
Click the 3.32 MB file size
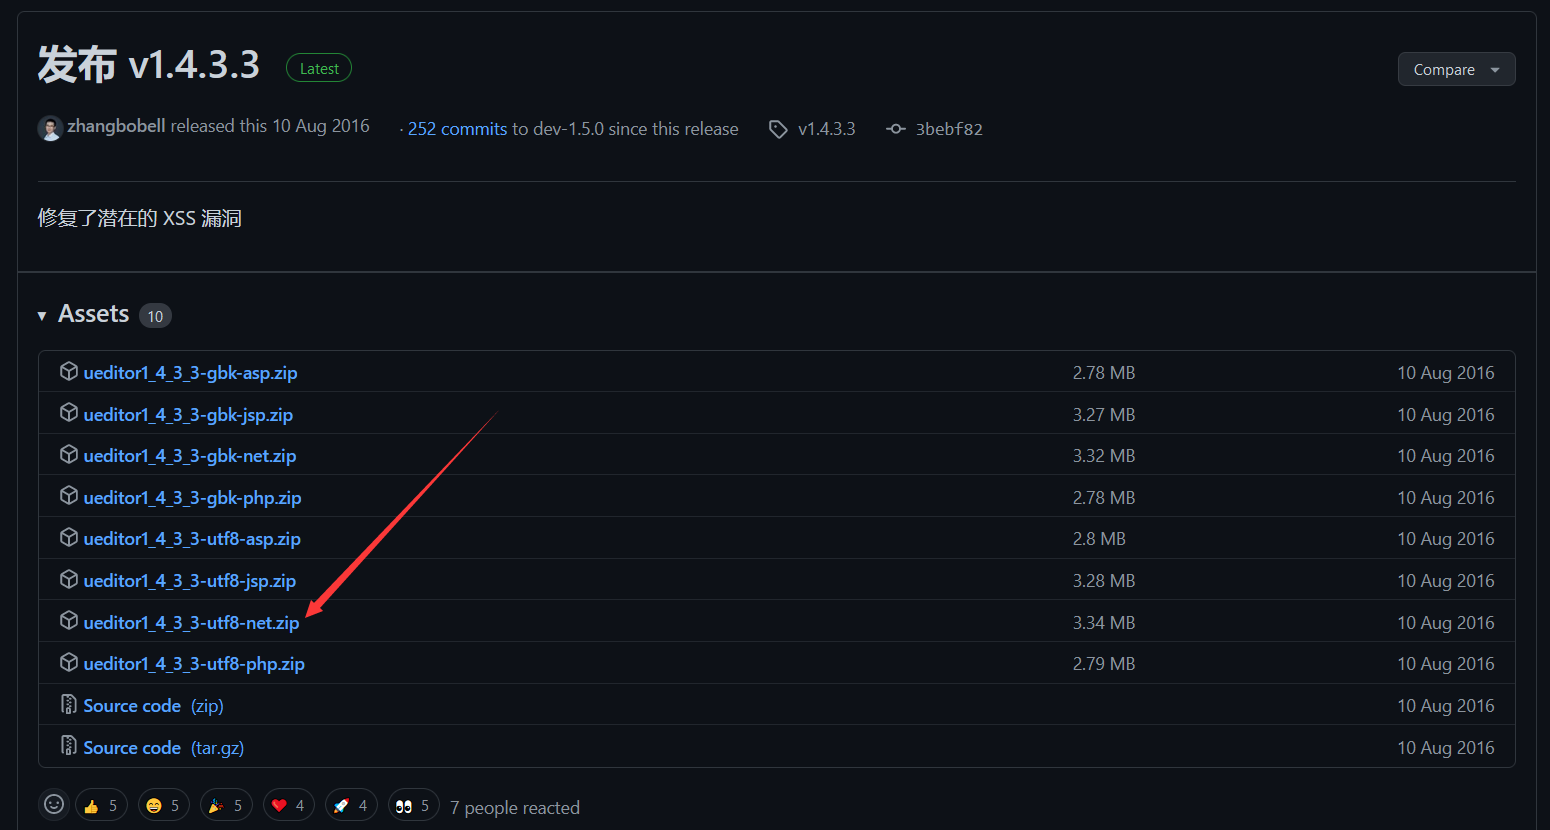(x=1104, y=456)
